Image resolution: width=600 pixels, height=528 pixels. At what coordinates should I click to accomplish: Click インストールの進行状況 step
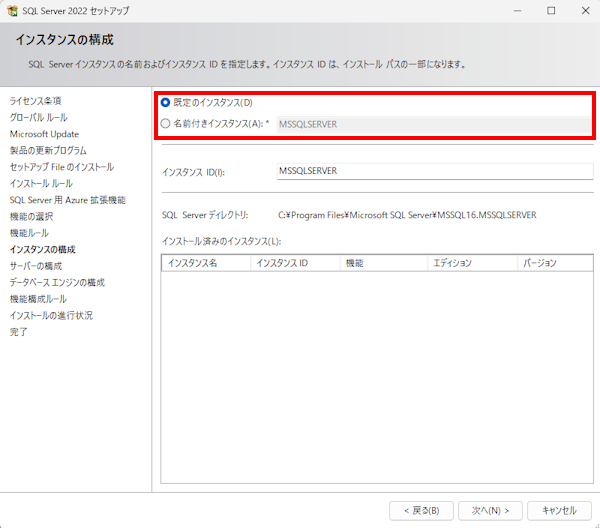[x=51, y=315]
